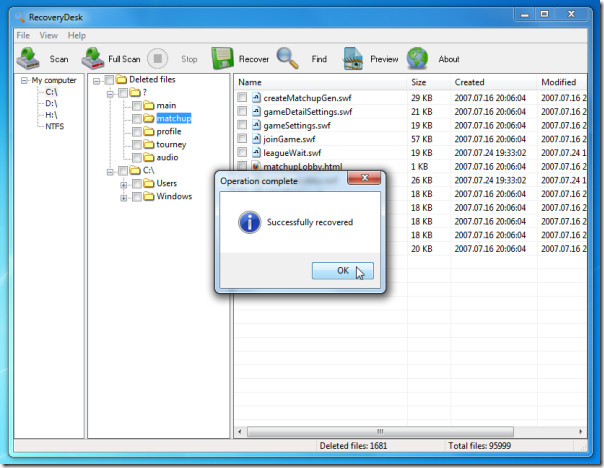
Task: Select the matchup folder label
Action: pyautogui.click(x=174, y=118)
